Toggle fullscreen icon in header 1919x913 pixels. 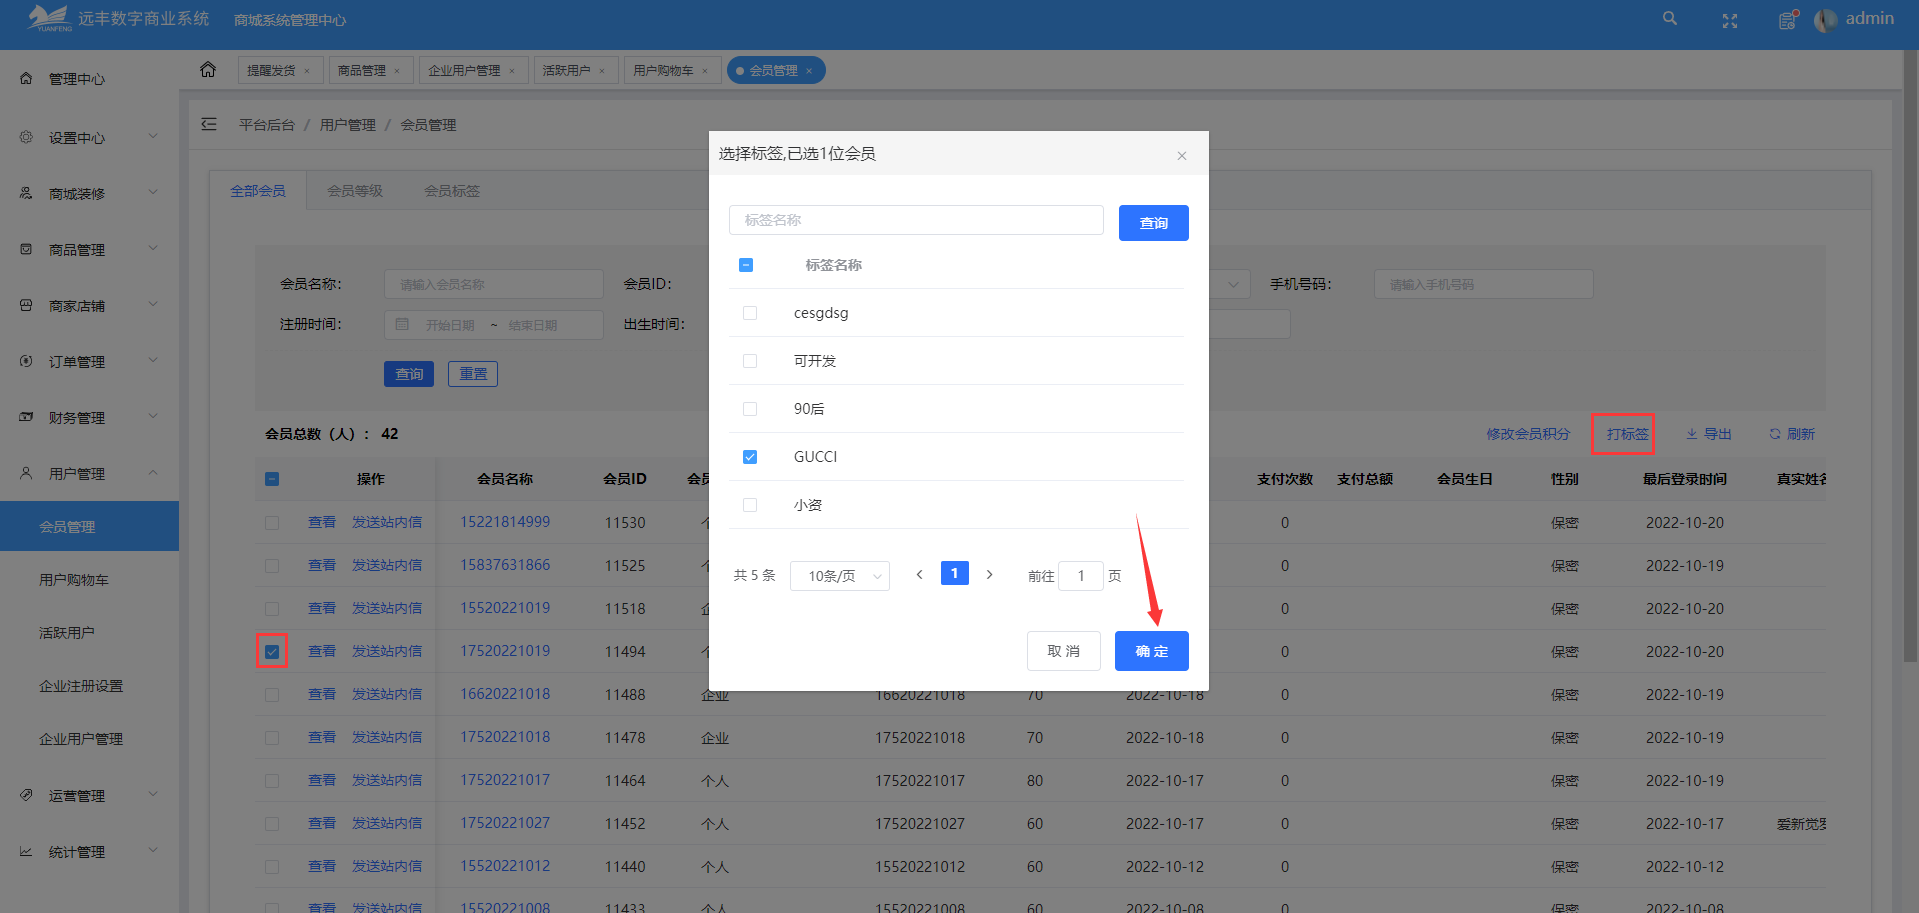[1729, 21]
